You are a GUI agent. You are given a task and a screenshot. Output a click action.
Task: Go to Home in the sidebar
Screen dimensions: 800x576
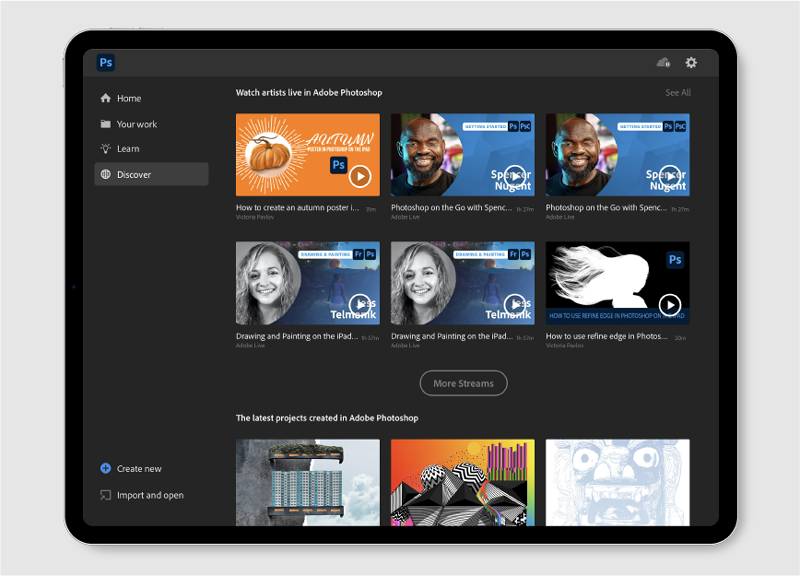click(151, 98)
